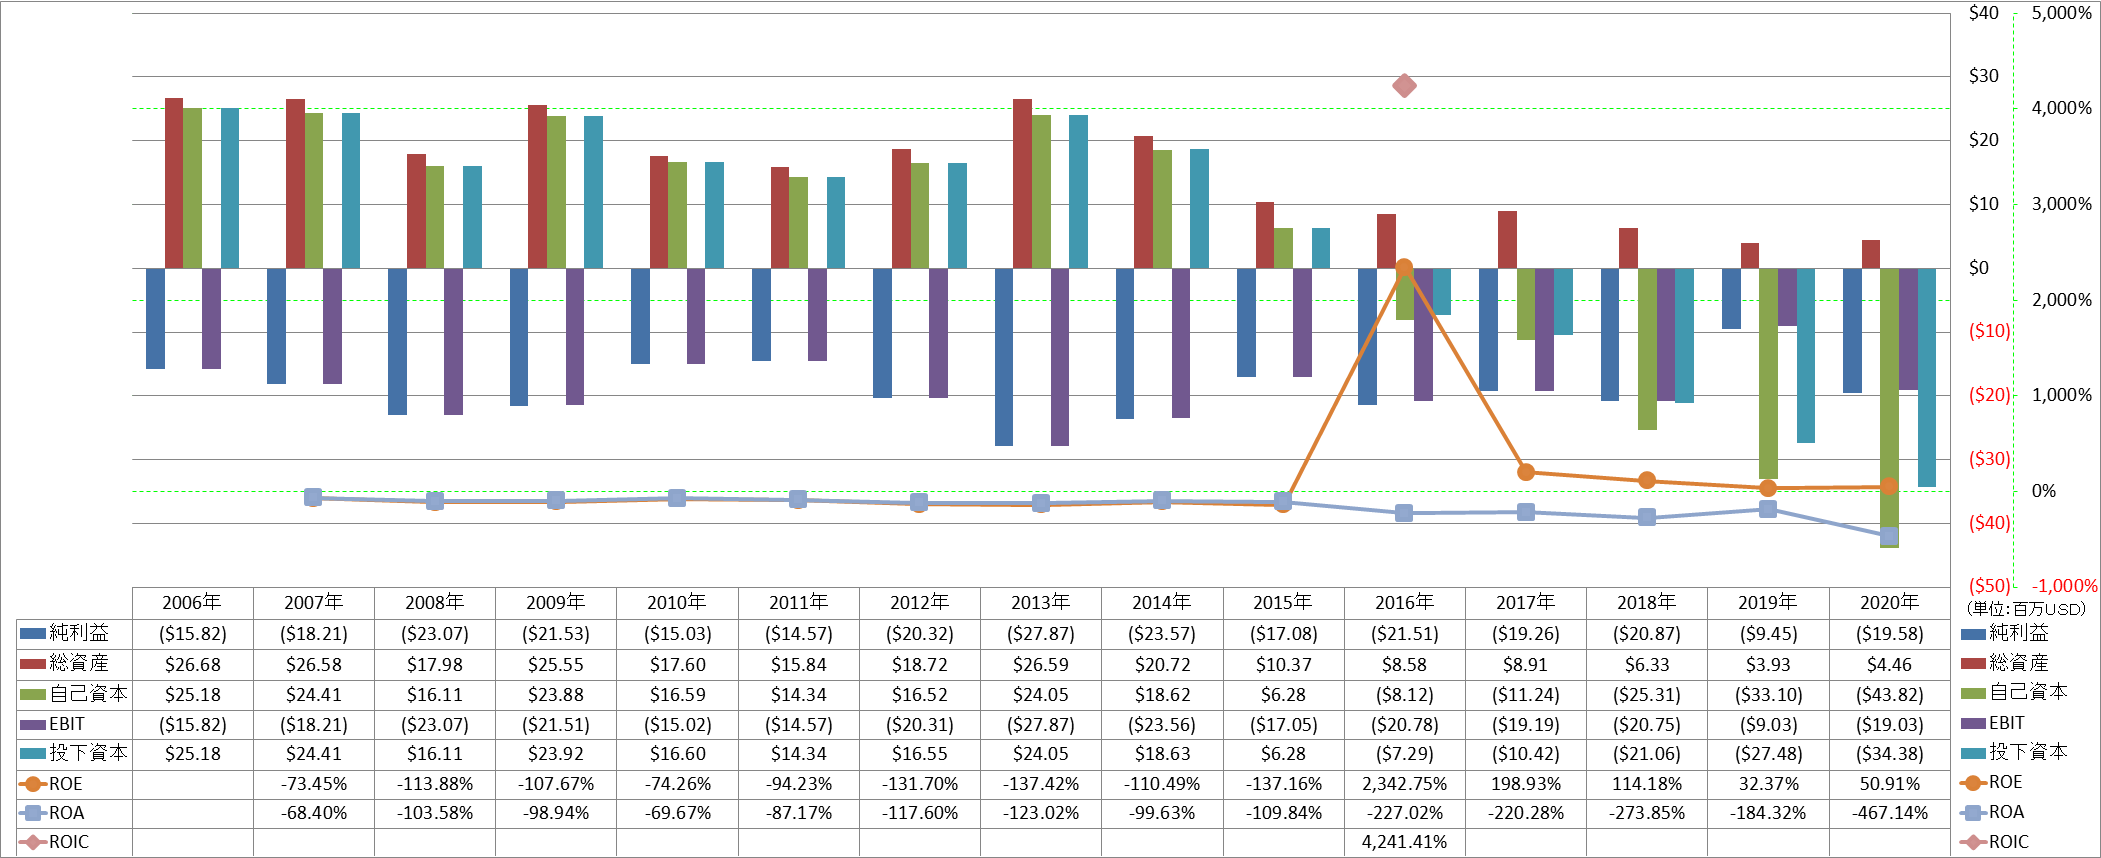The image size is (2101, 858).
Task: Click the green 自己資本 bar for 2020
Action: point(1889,408)
